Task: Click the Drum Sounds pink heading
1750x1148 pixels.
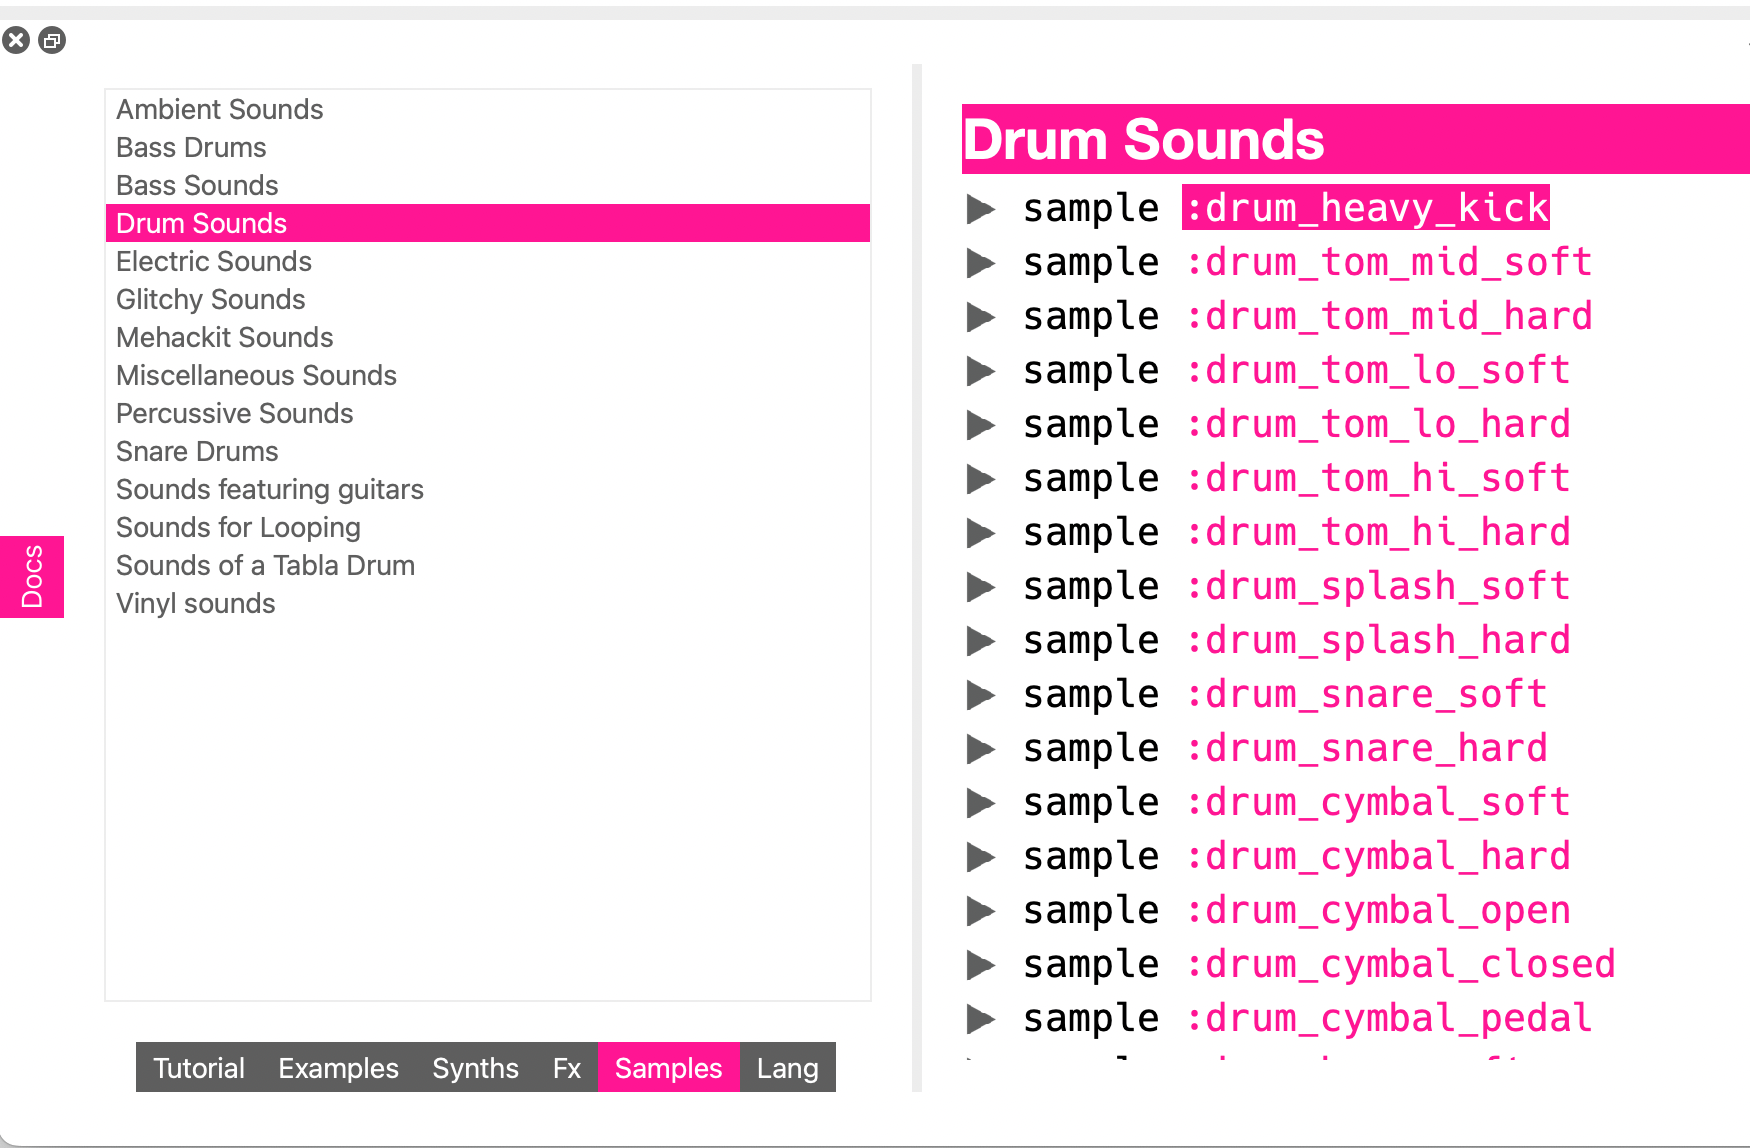Action: click(x=1356, y=139)
